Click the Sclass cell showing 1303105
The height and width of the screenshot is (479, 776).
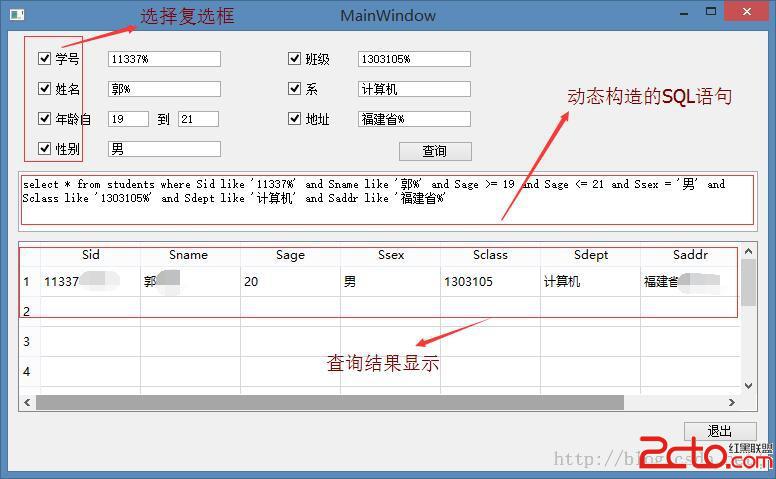(490, 282)
